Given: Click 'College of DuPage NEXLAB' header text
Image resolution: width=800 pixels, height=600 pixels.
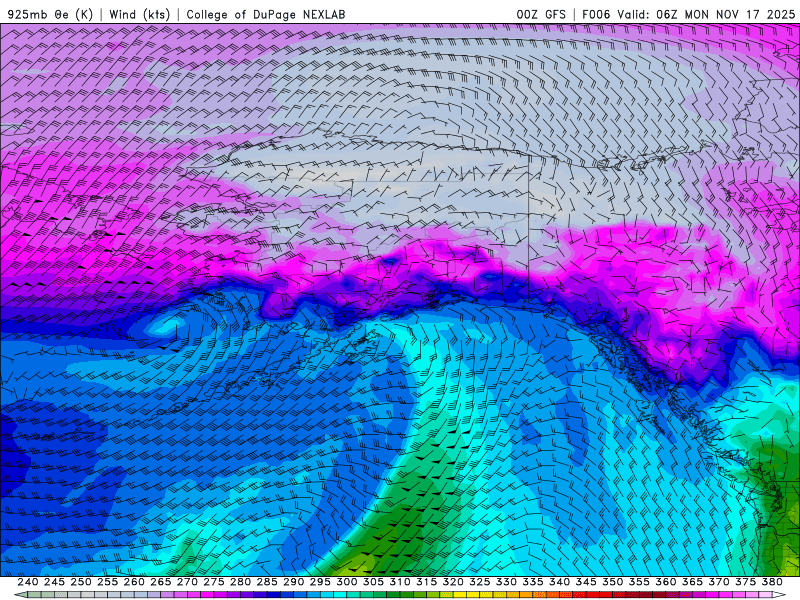Looking at the screenshot, I should 266,14.
